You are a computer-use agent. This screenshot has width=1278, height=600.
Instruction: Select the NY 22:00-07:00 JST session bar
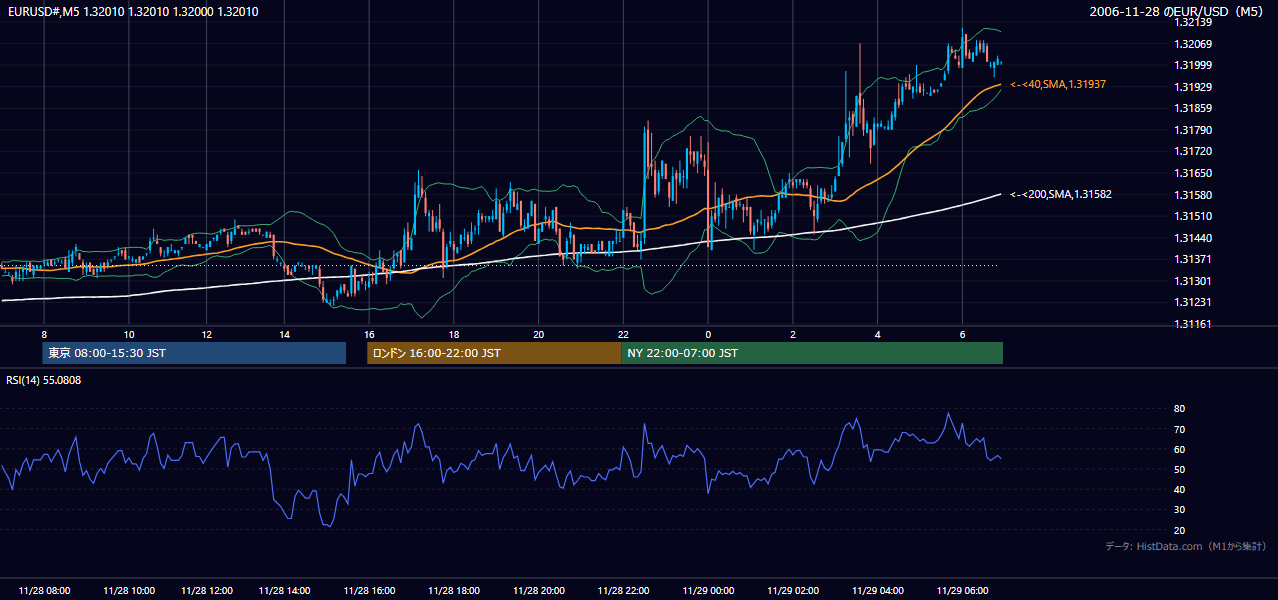point(812,353)
